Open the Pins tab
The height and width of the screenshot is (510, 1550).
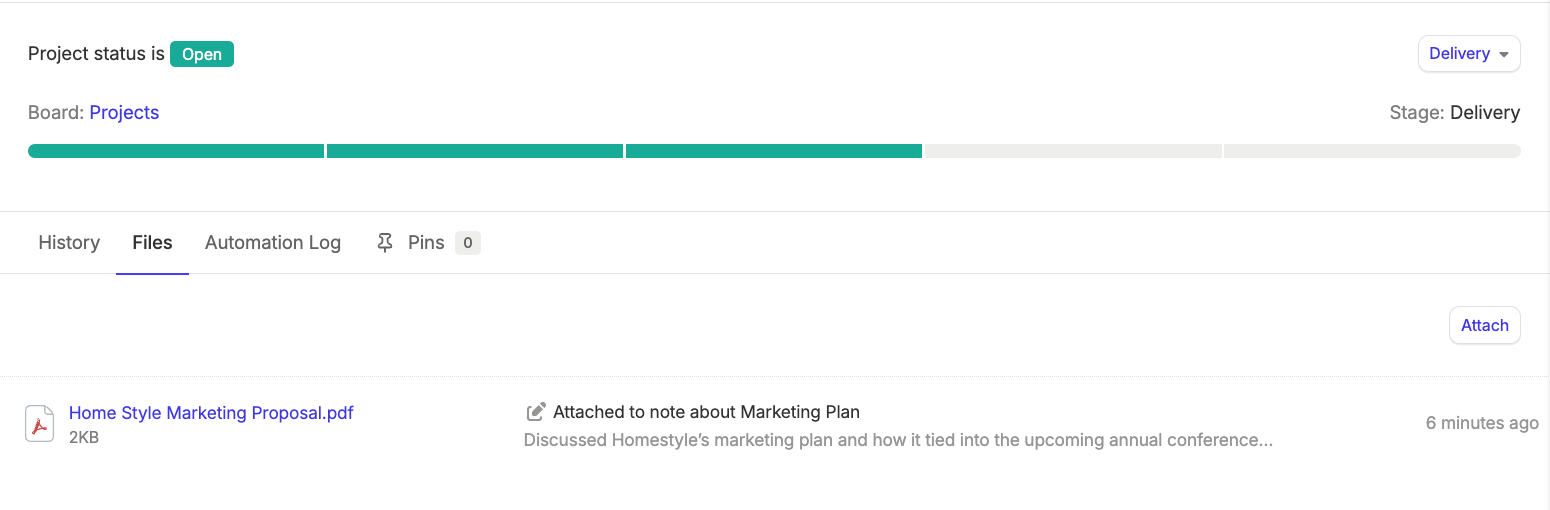[428, 243]
